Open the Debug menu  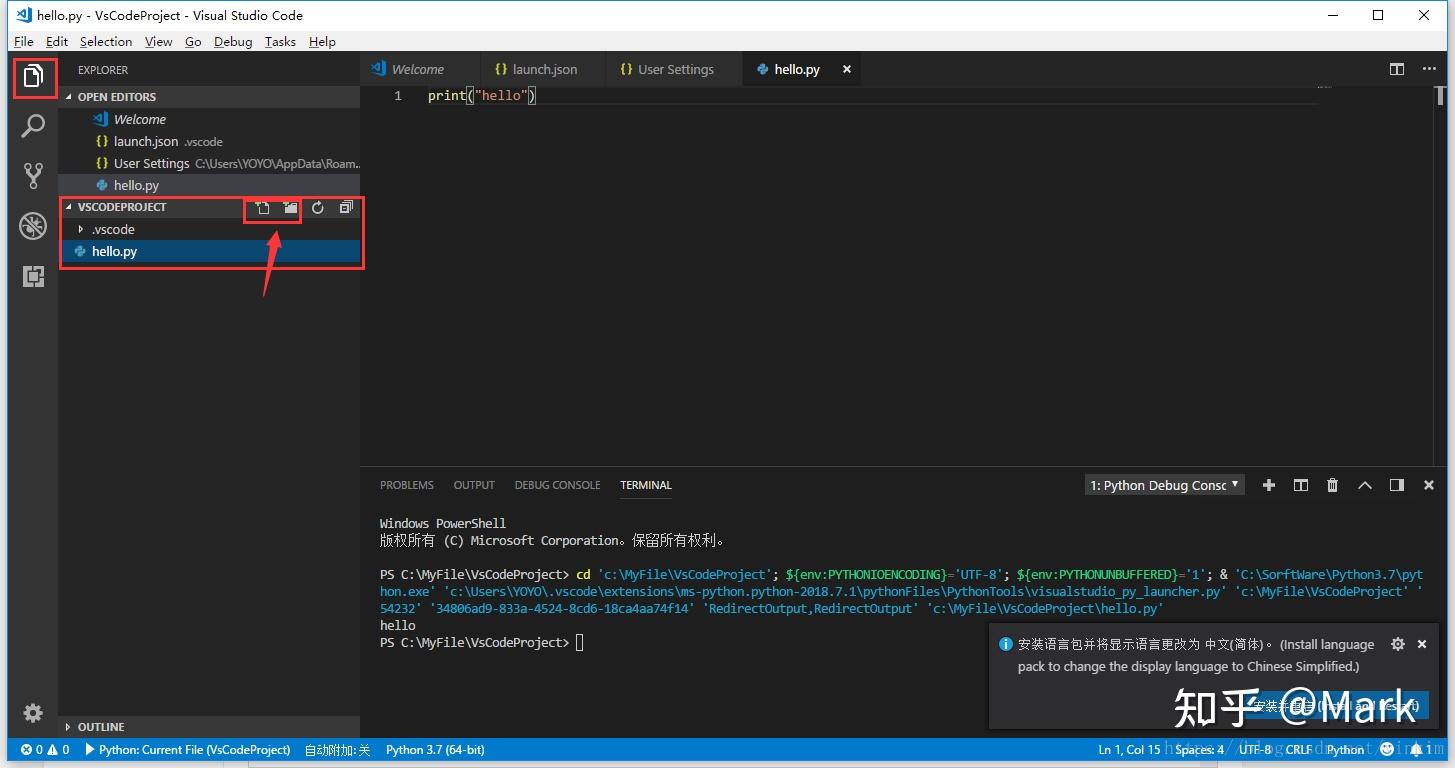[232, 41]
